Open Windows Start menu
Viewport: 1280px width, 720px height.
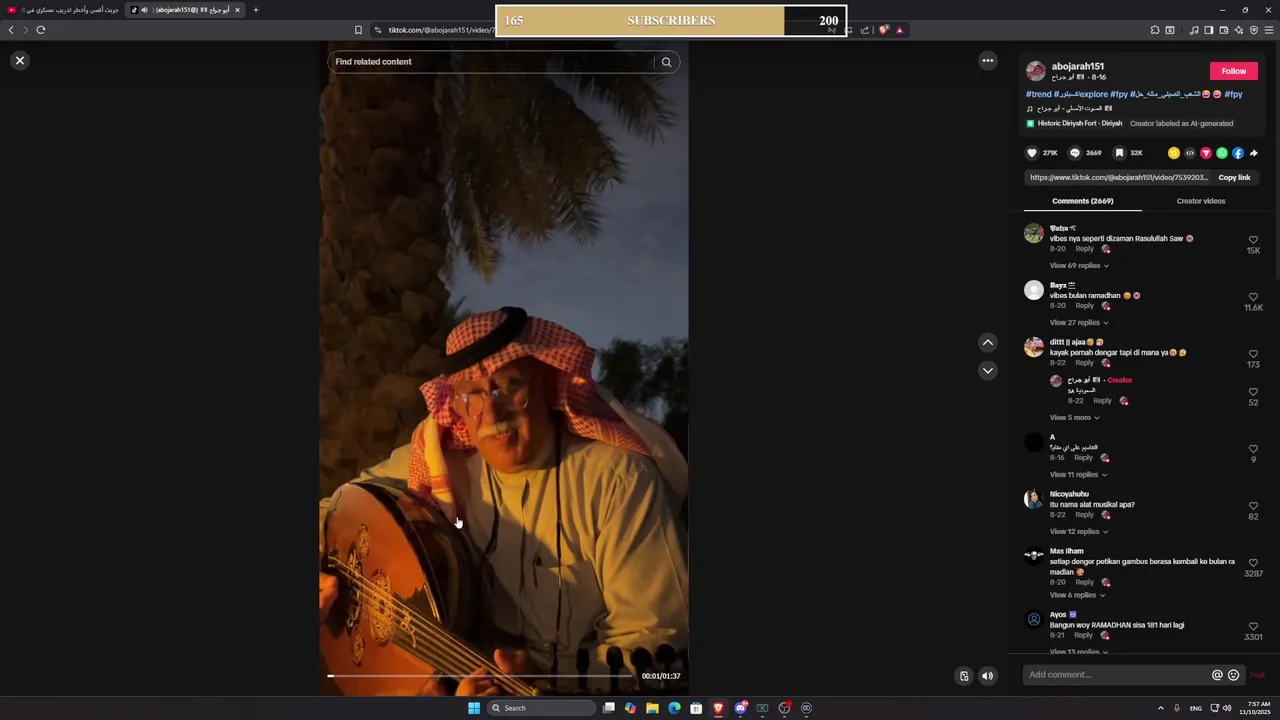474,708
